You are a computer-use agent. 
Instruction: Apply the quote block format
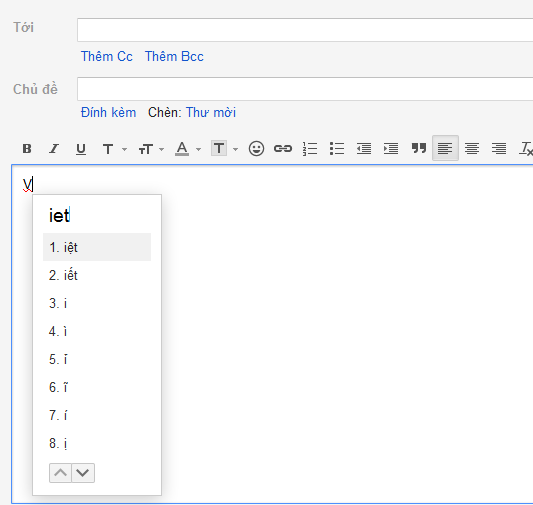point(419,148)
